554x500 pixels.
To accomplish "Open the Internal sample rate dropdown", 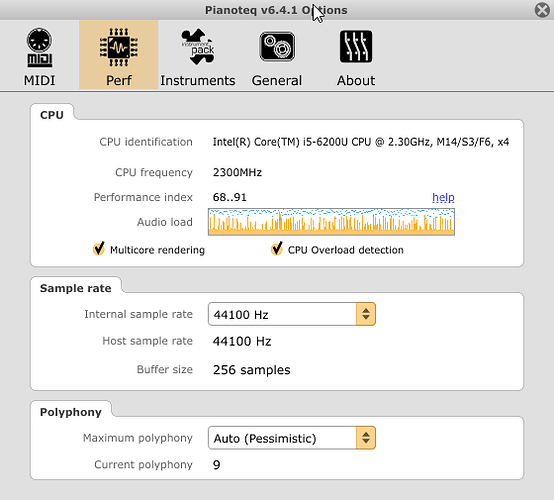I will [x=292, y=314].
